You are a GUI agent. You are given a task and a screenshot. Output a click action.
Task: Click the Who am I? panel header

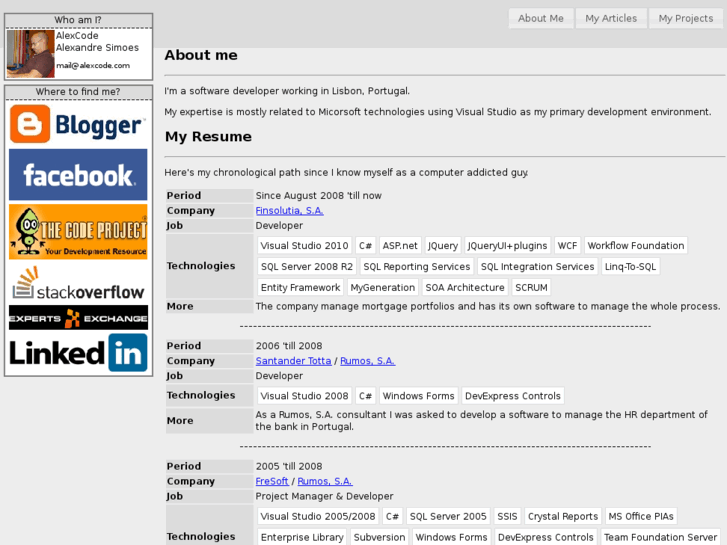(x=78, y=20)
